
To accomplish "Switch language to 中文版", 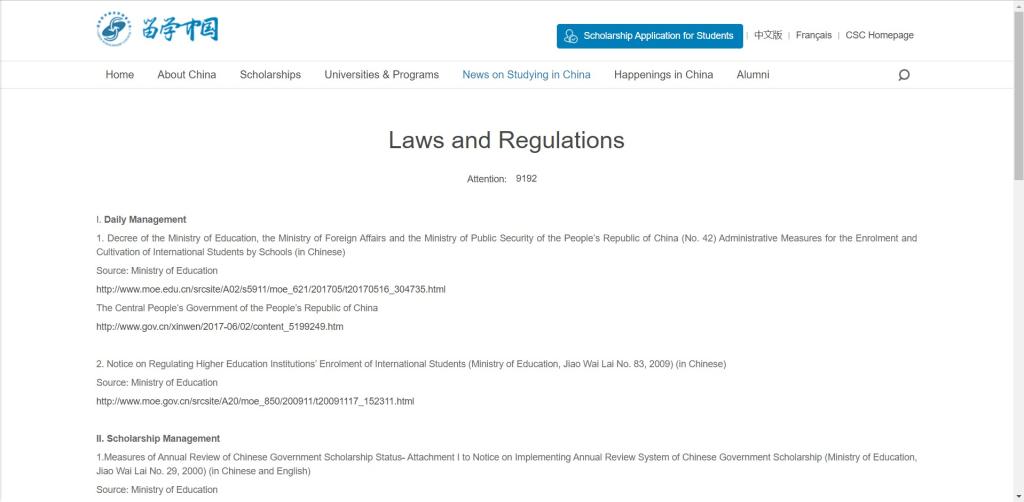I will [x=768, y=36].
